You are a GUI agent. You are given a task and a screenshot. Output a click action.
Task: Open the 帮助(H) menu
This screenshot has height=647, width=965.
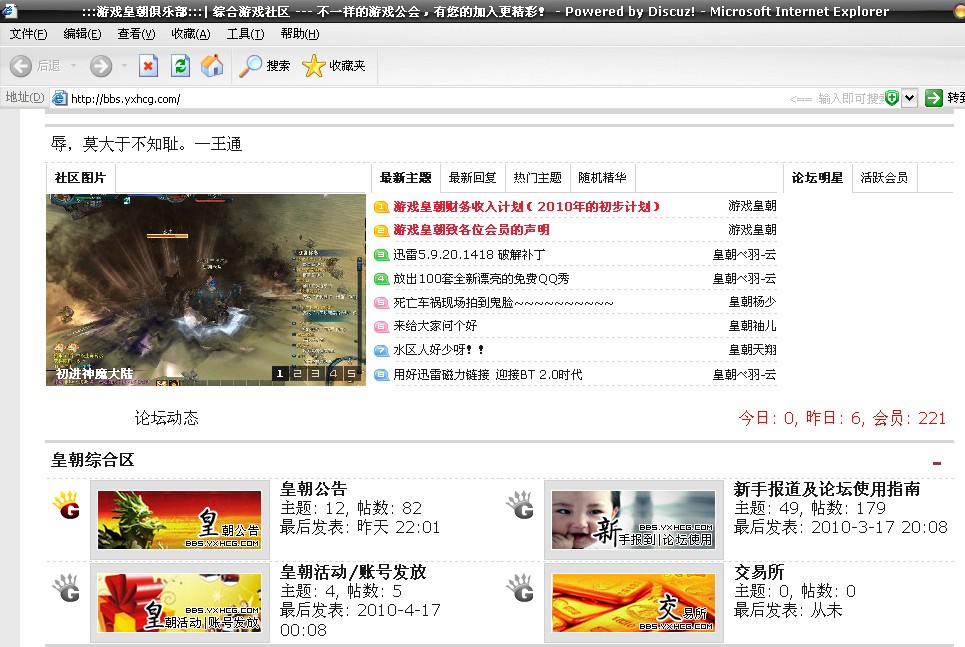[300, 34]
